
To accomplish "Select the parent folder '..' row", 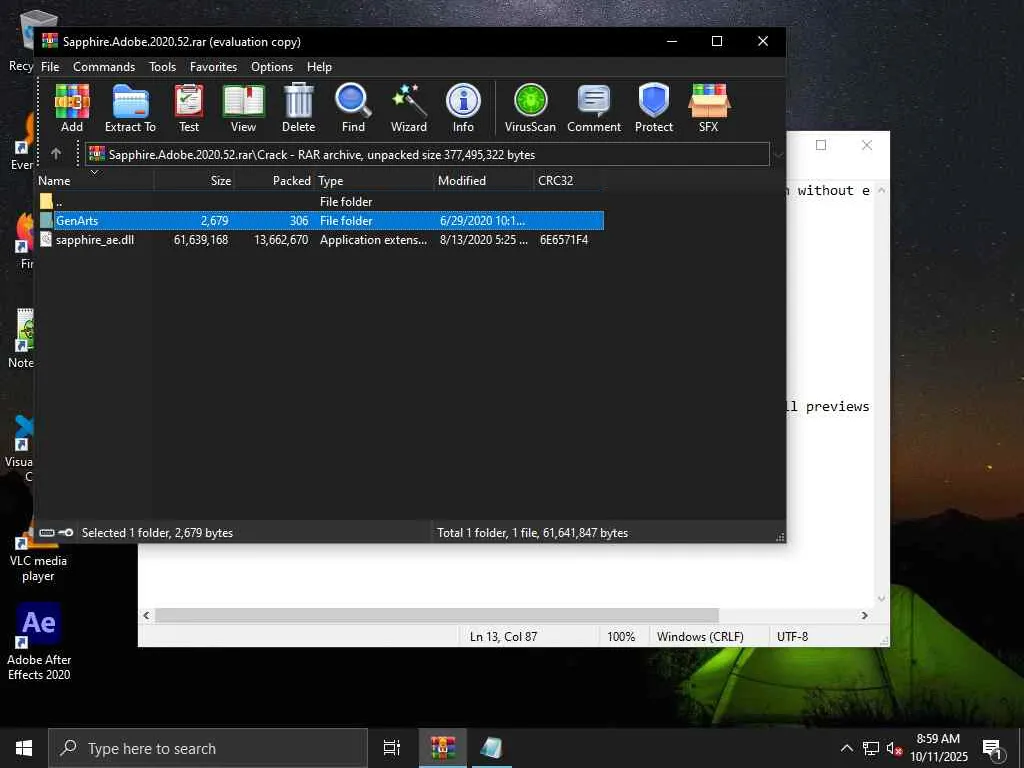I will tap(320, 202).
